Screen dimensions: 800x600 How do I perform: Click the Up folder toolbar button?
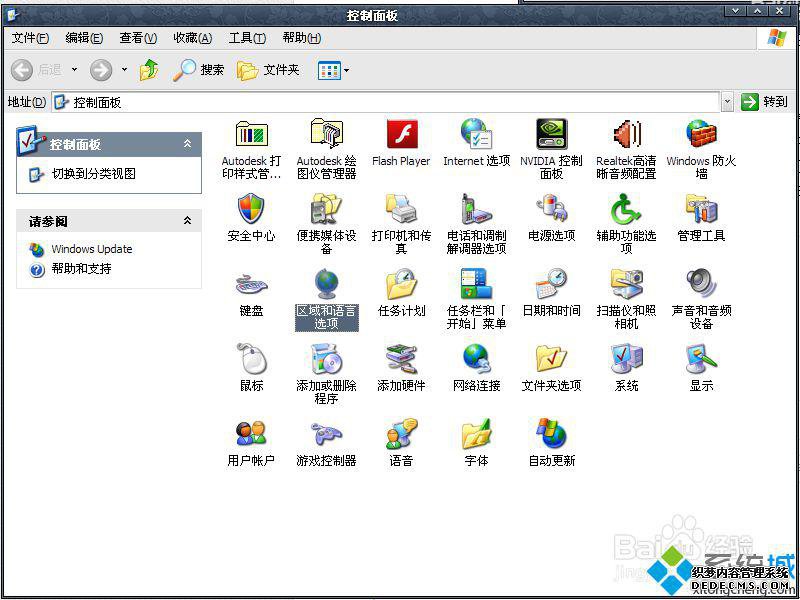coord(149,70)
